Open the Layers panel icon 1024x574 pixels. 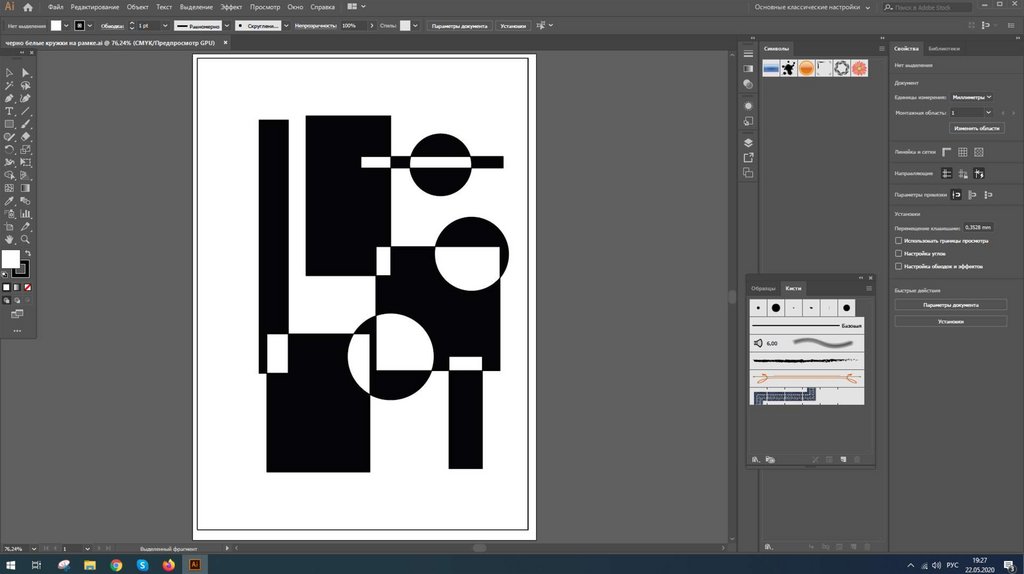tap(748, 143)
